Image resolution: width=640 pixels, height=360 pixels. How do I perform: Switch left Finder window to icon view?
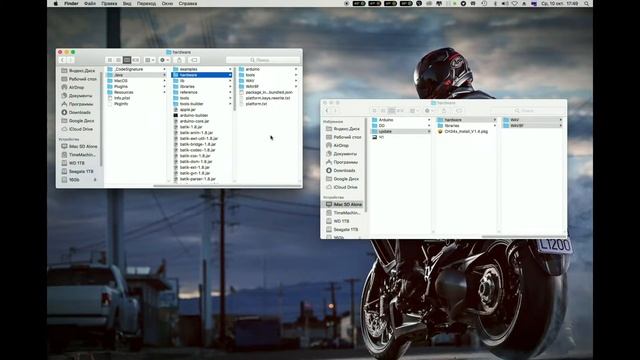coord(109,60)
